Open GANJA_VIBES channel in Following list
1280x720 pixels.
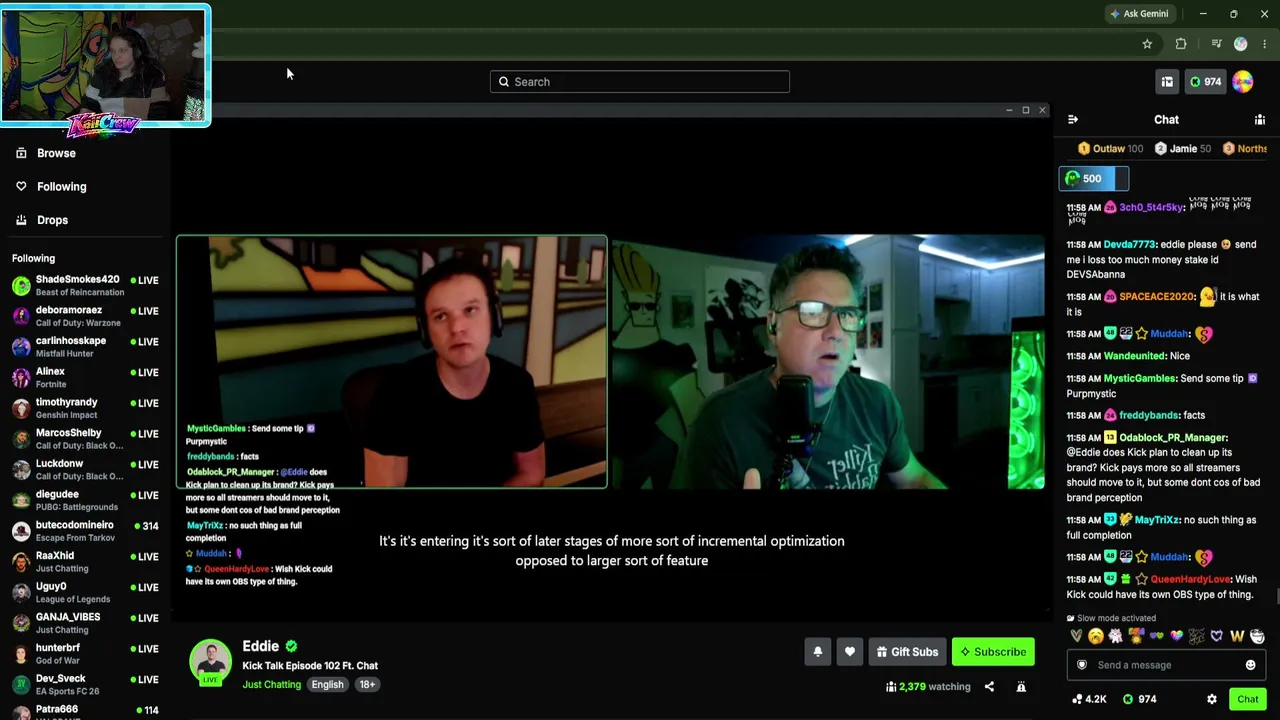pyautogui.click(x=86, y=623)
